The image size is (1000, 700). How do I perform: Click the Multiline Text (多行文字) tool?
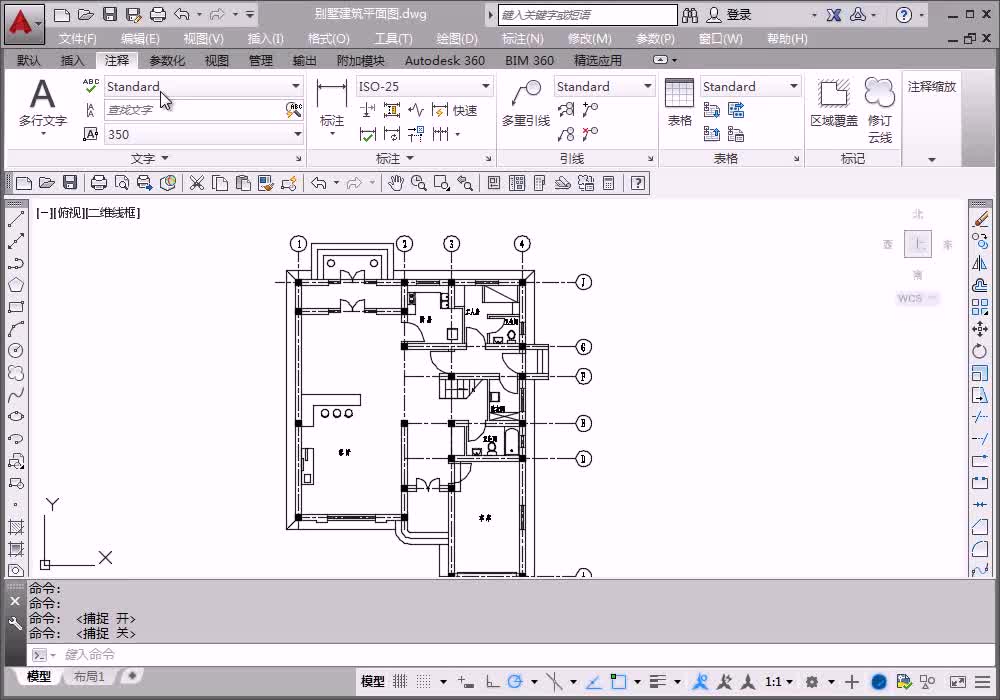click(42, 103)
